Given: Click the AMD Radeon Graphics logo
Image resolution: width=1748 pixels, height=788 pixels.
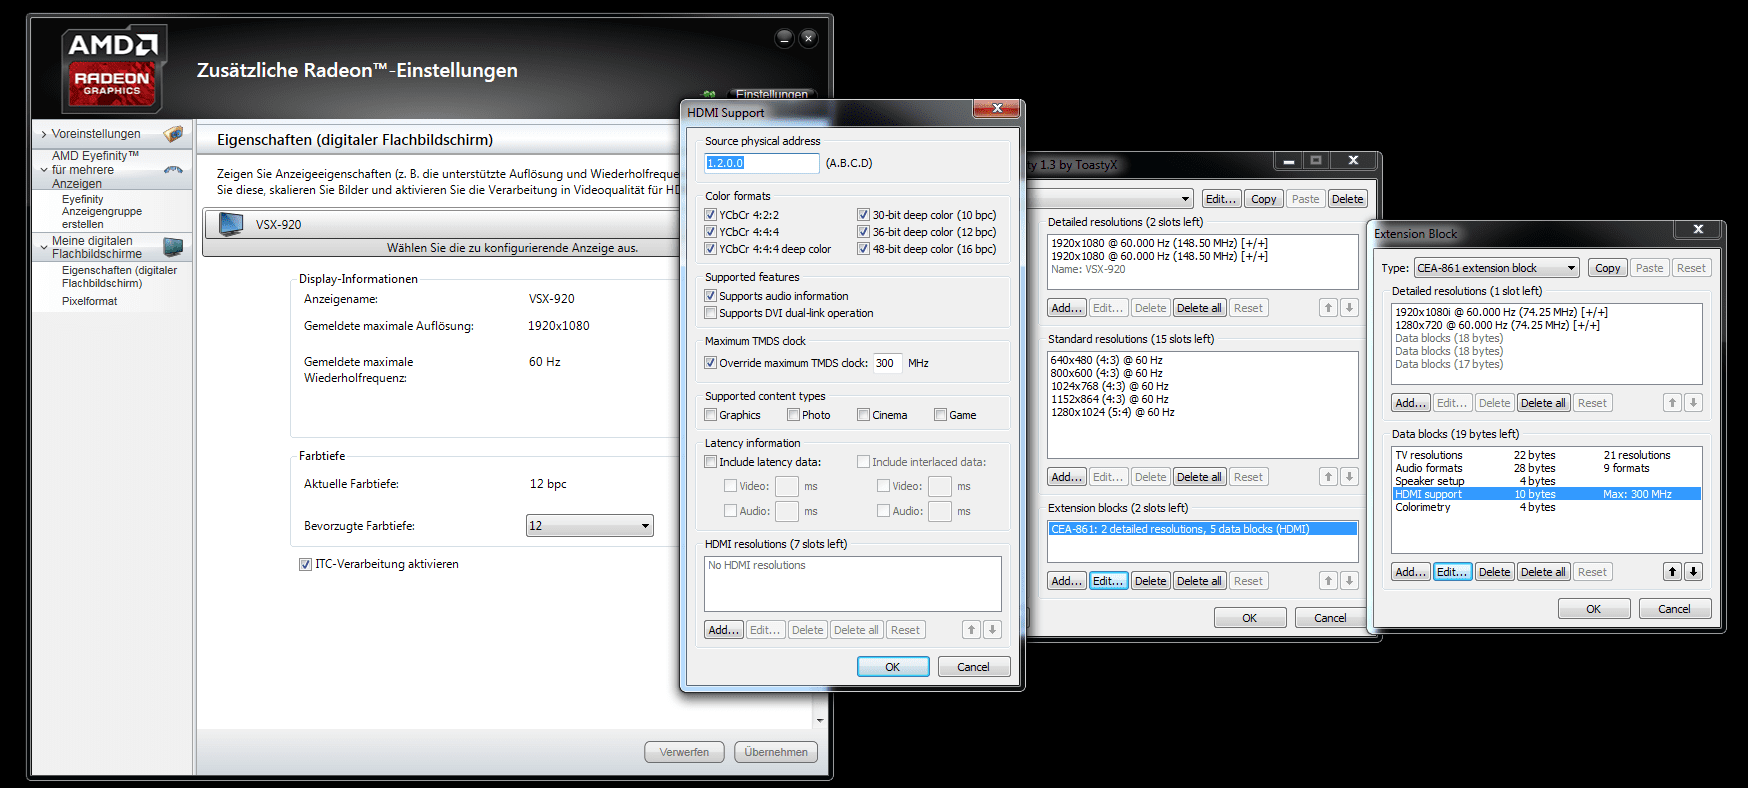Looking at the screenshot, I should pyautogui.click(x=113, y=68).
